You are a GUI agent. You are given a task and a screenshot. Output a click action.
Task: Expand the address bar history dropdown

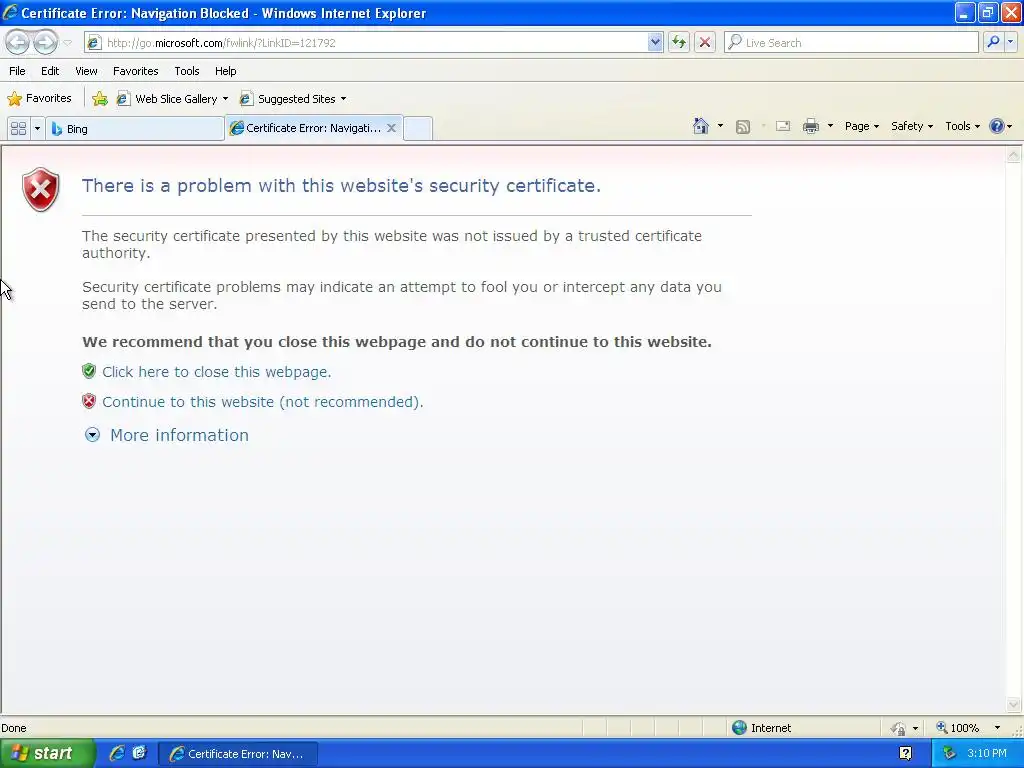(x=655, y=43)
